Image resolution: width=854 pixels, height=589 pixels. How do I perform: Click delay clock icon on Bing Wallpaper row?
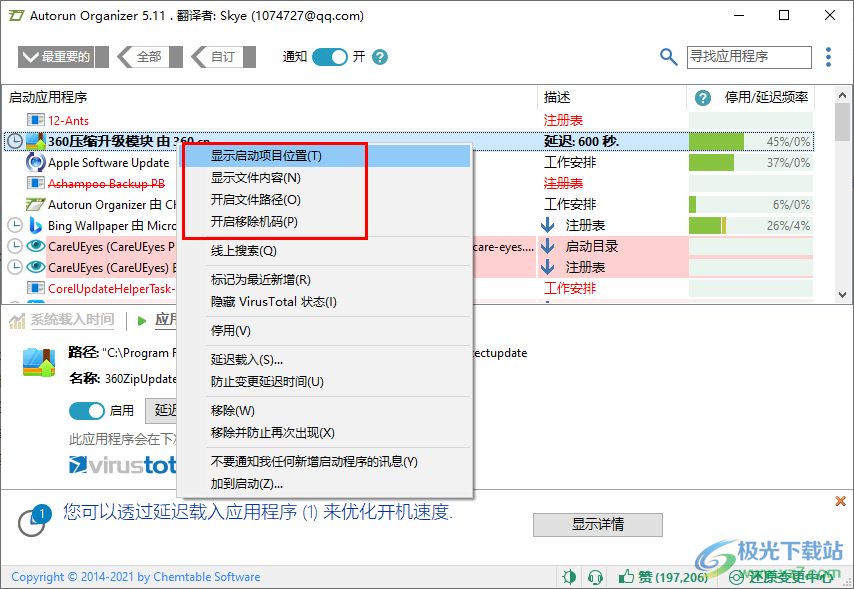tap(15, 225)
